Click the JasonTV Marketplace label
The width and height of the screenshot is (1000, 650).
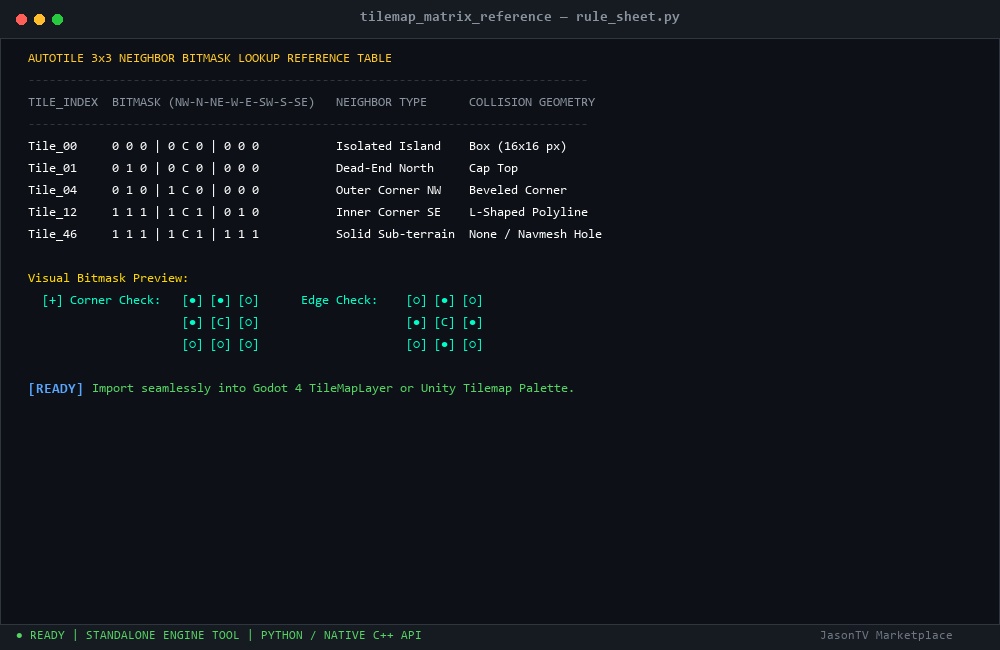886,635
